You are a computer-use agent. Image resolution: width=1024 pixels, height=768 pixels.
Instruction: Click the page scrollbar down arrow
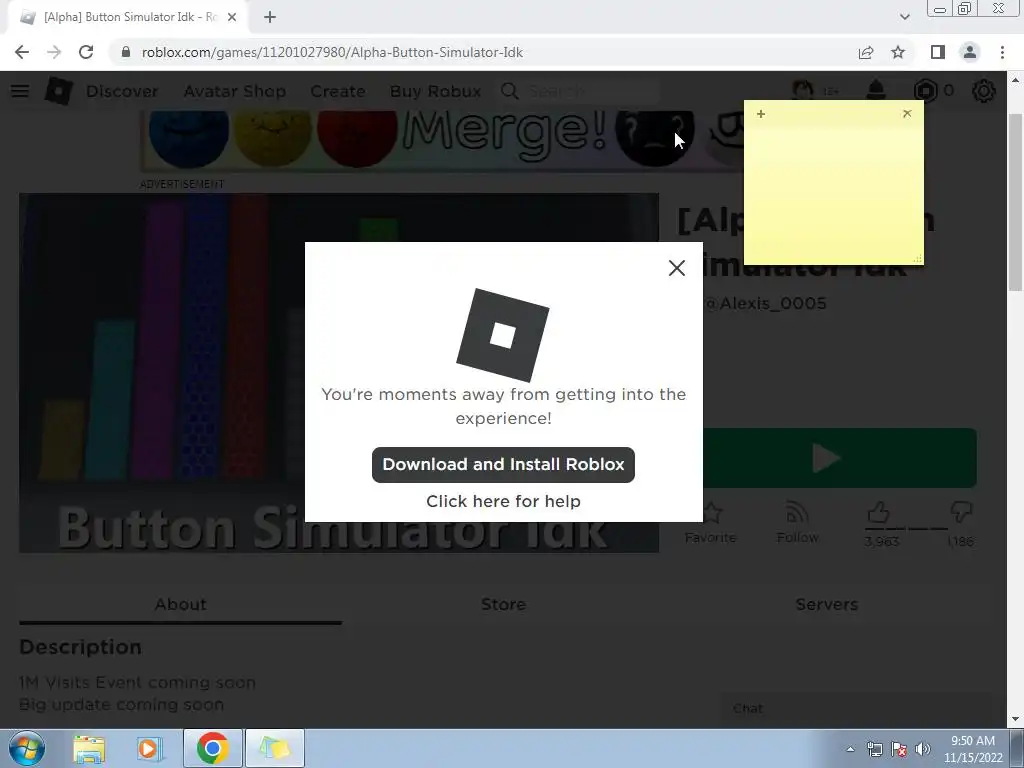[x=1016, y=719]
